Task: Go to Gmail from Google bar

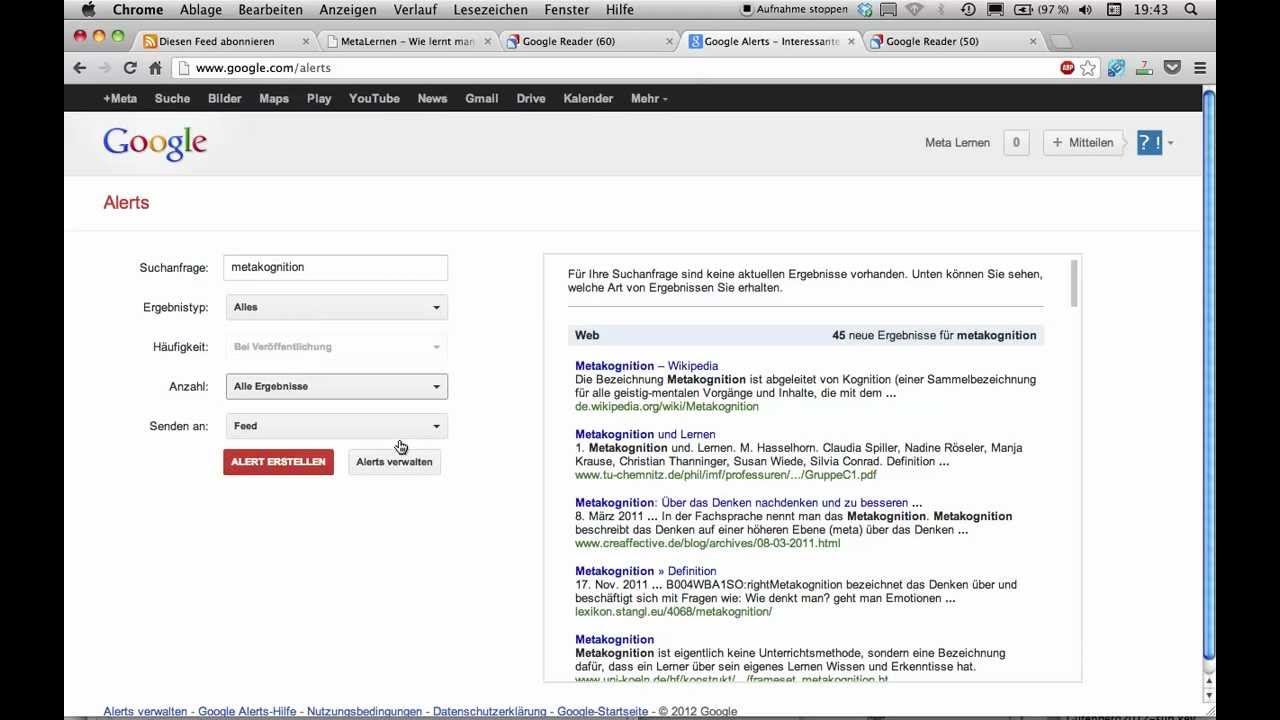Action: point(481,98)
